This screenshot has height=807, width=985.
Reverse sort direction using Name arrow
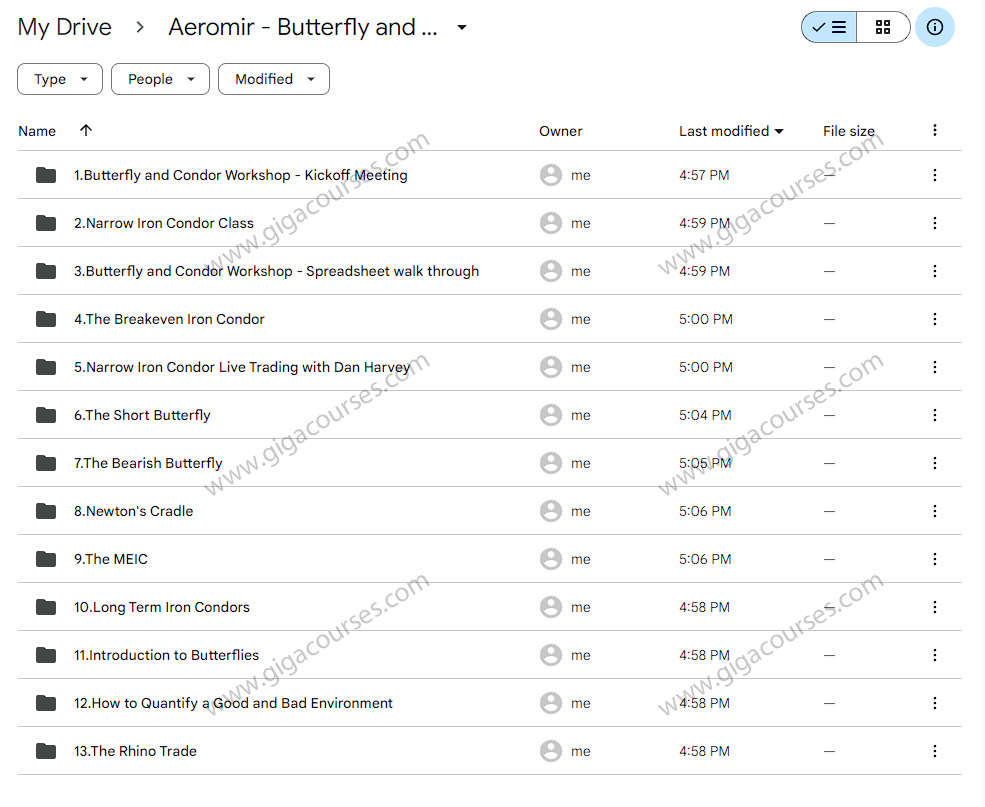(x=86, y=131)
